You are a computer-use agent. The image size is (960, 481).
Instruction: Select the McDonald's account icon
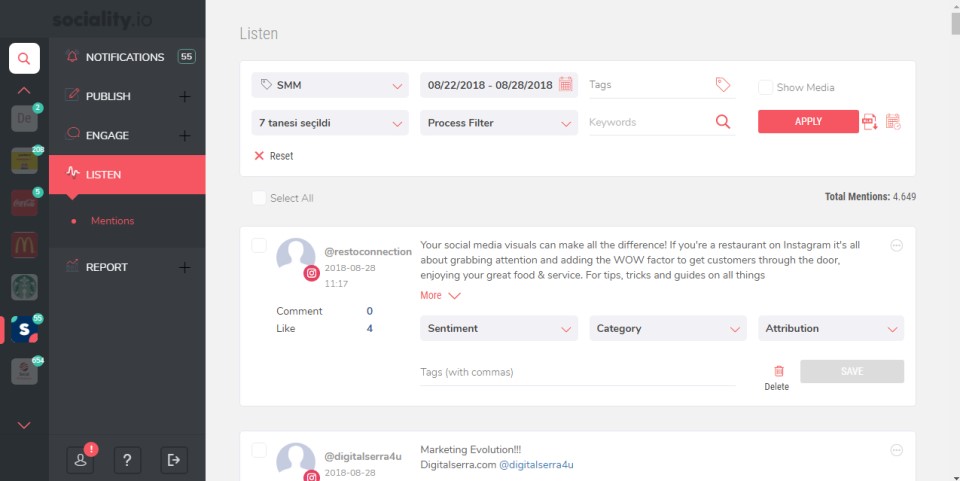(x=24, y=245)
